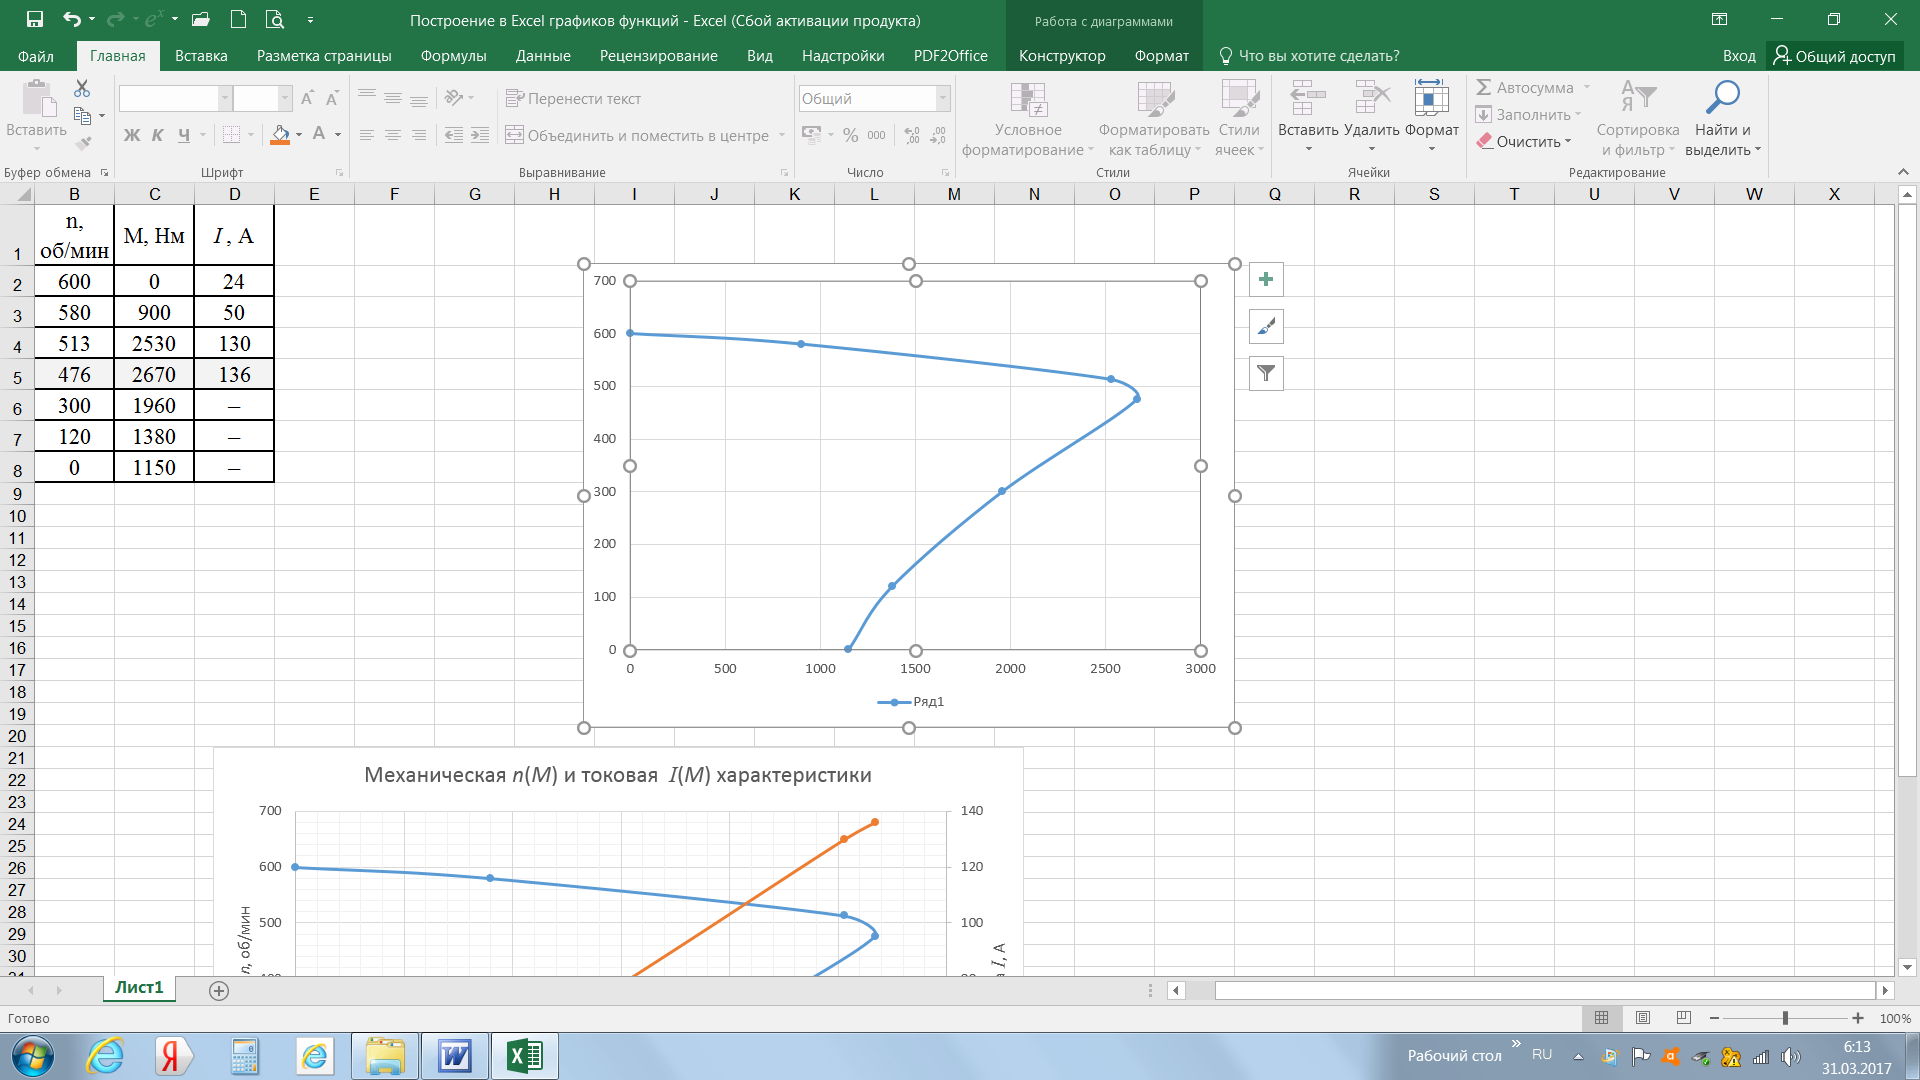Apply the font color A swatch

[319, 135]
